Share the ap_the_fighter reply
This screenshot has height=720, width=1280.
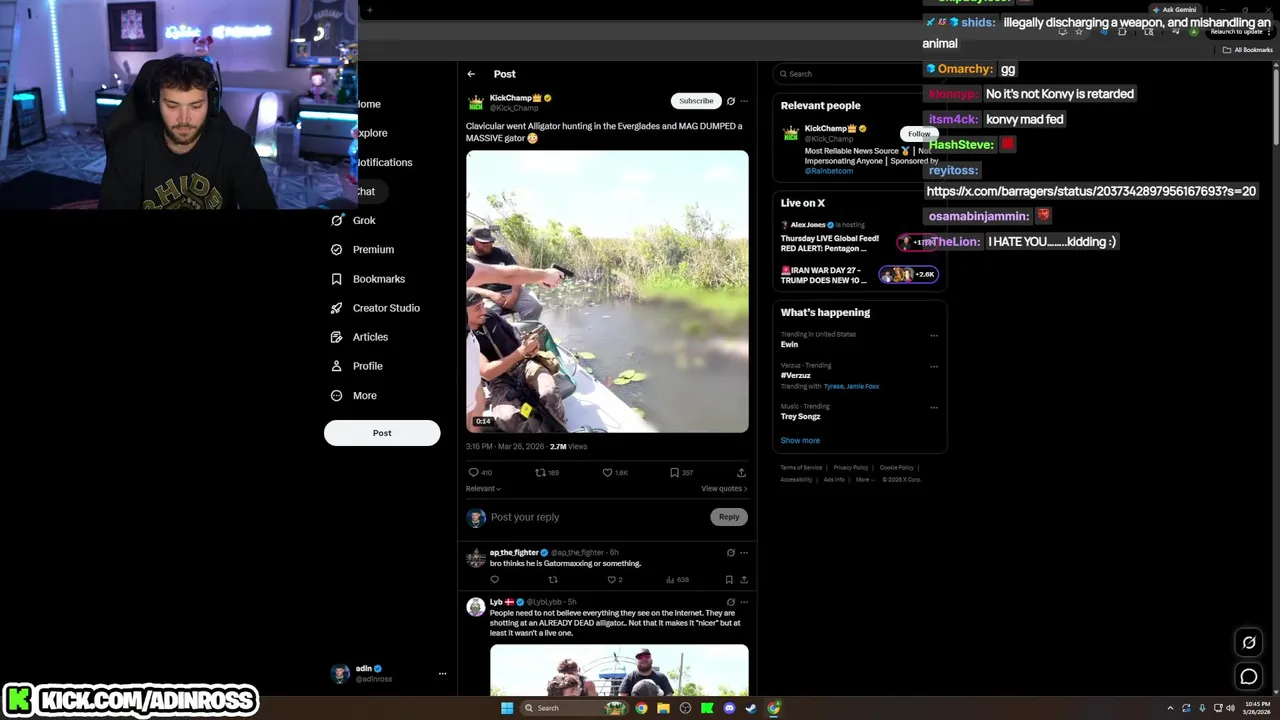743,580
